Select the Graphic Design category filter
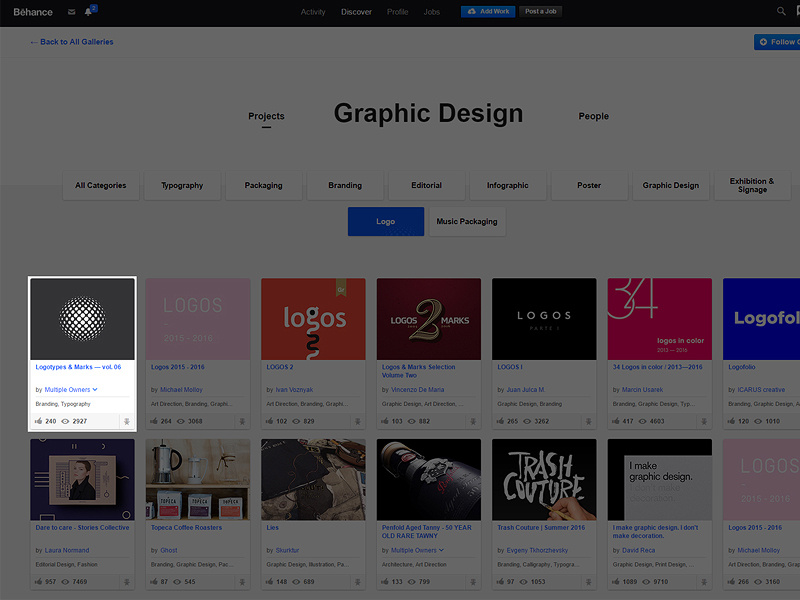Image resolution: width=800 pixels, height=600 pixels. point(671,185)
